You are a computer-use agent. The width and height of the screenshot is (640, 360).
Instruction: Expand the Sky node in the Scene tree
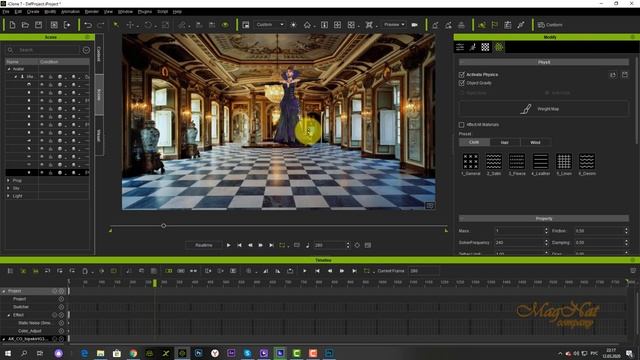[8, 188]
